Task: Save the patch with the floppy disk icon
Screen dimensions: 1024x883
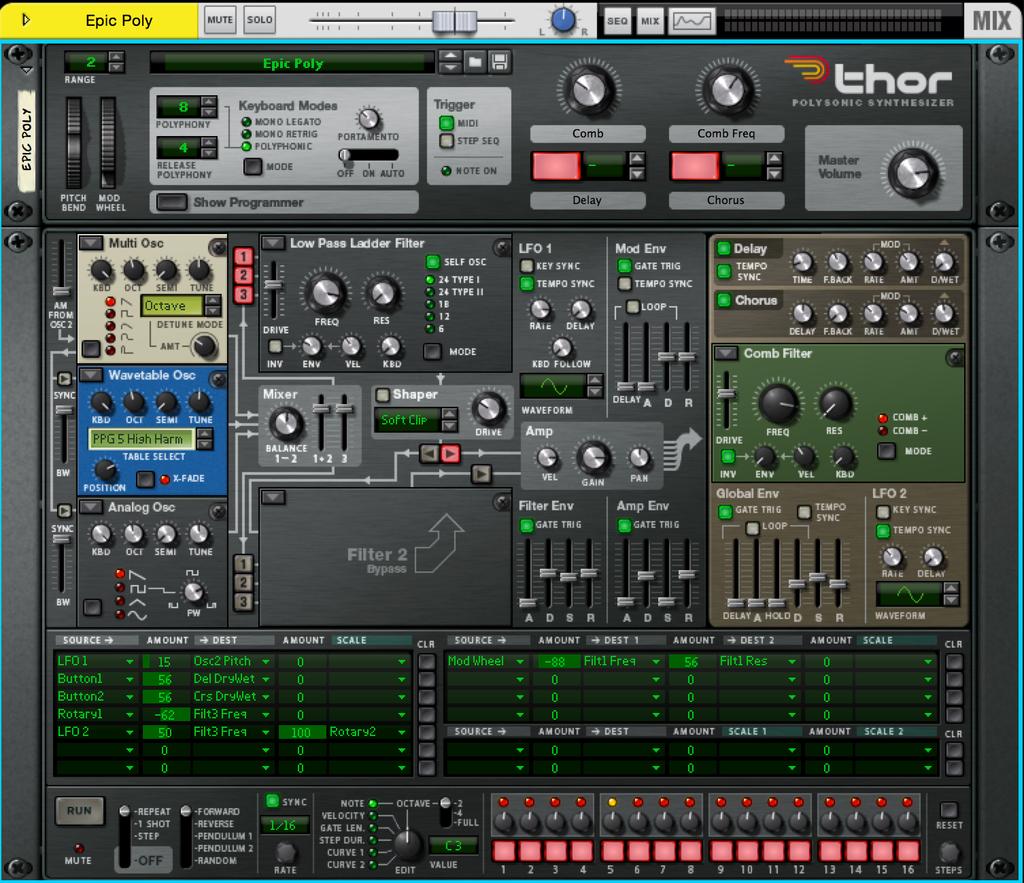Action: (500, 63)
